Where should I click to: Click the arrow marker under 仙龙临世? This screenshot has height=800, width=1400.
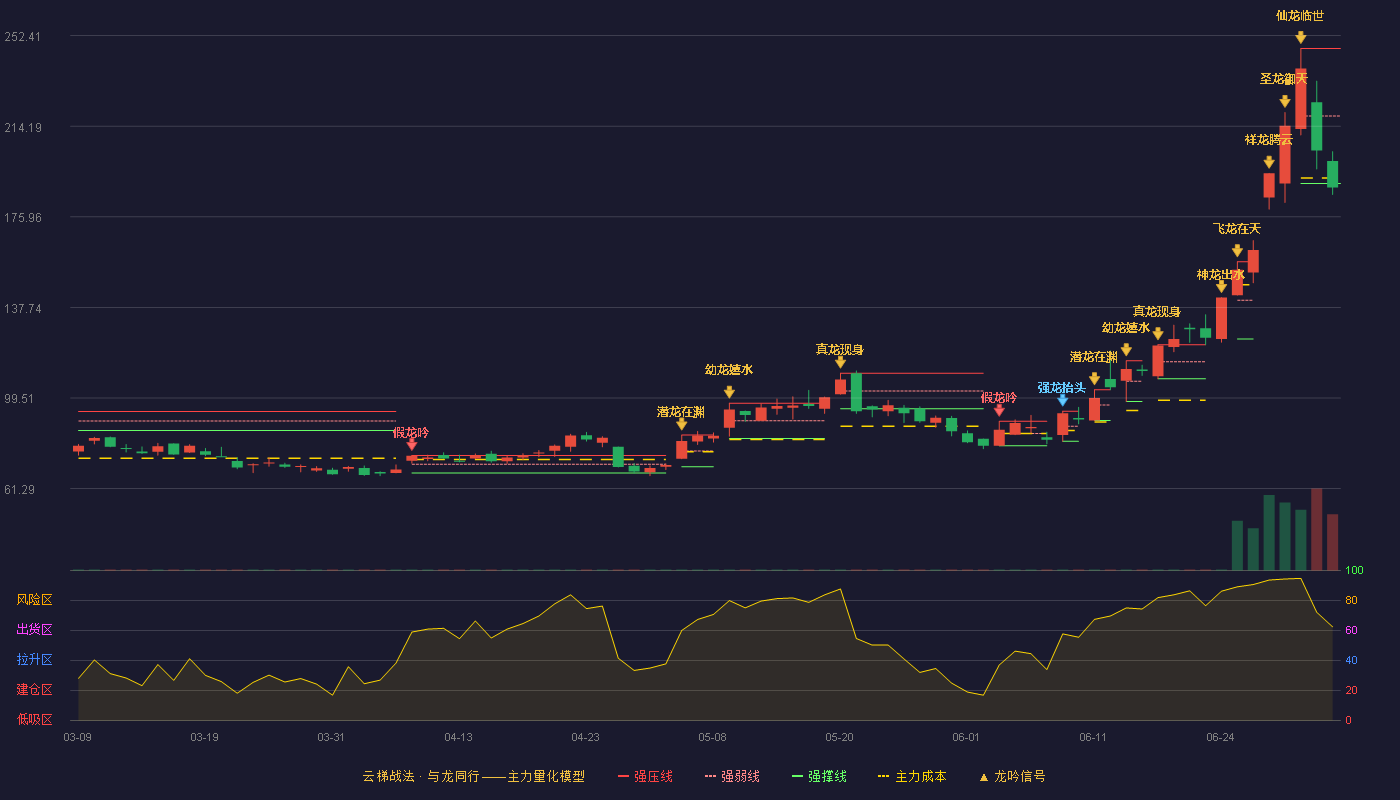1301,37
